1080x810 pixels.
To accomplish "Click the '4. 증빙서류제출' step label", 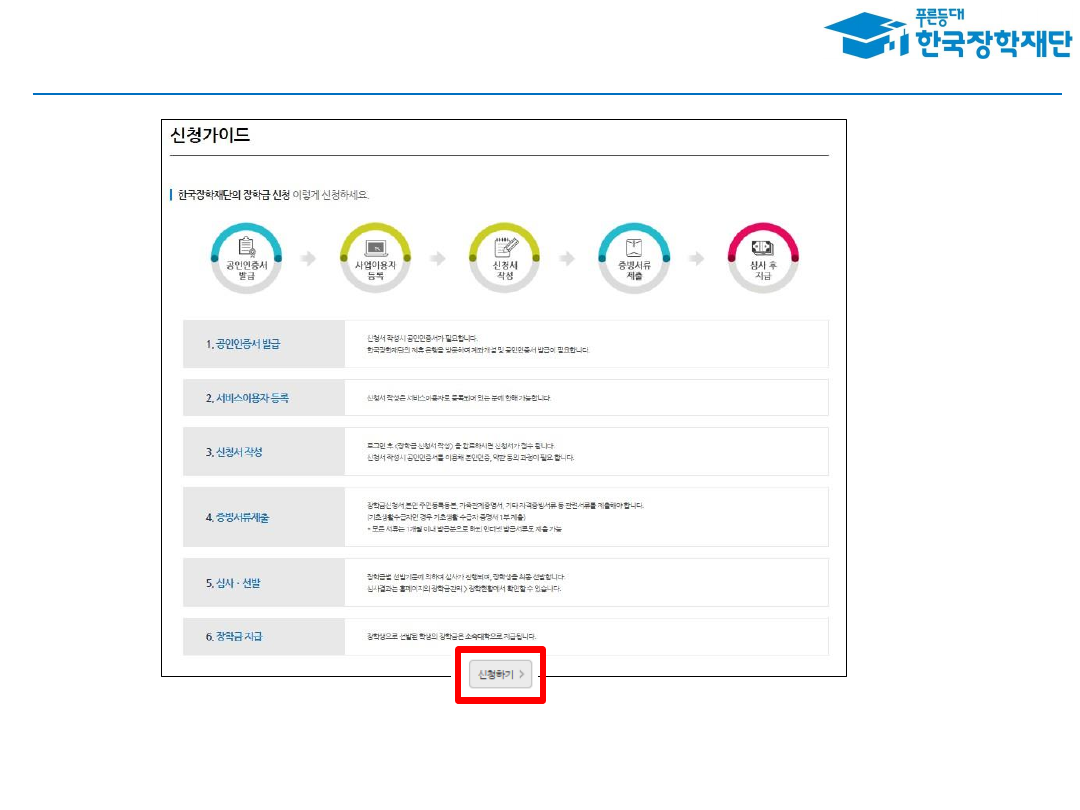I will tap(237, 518).
